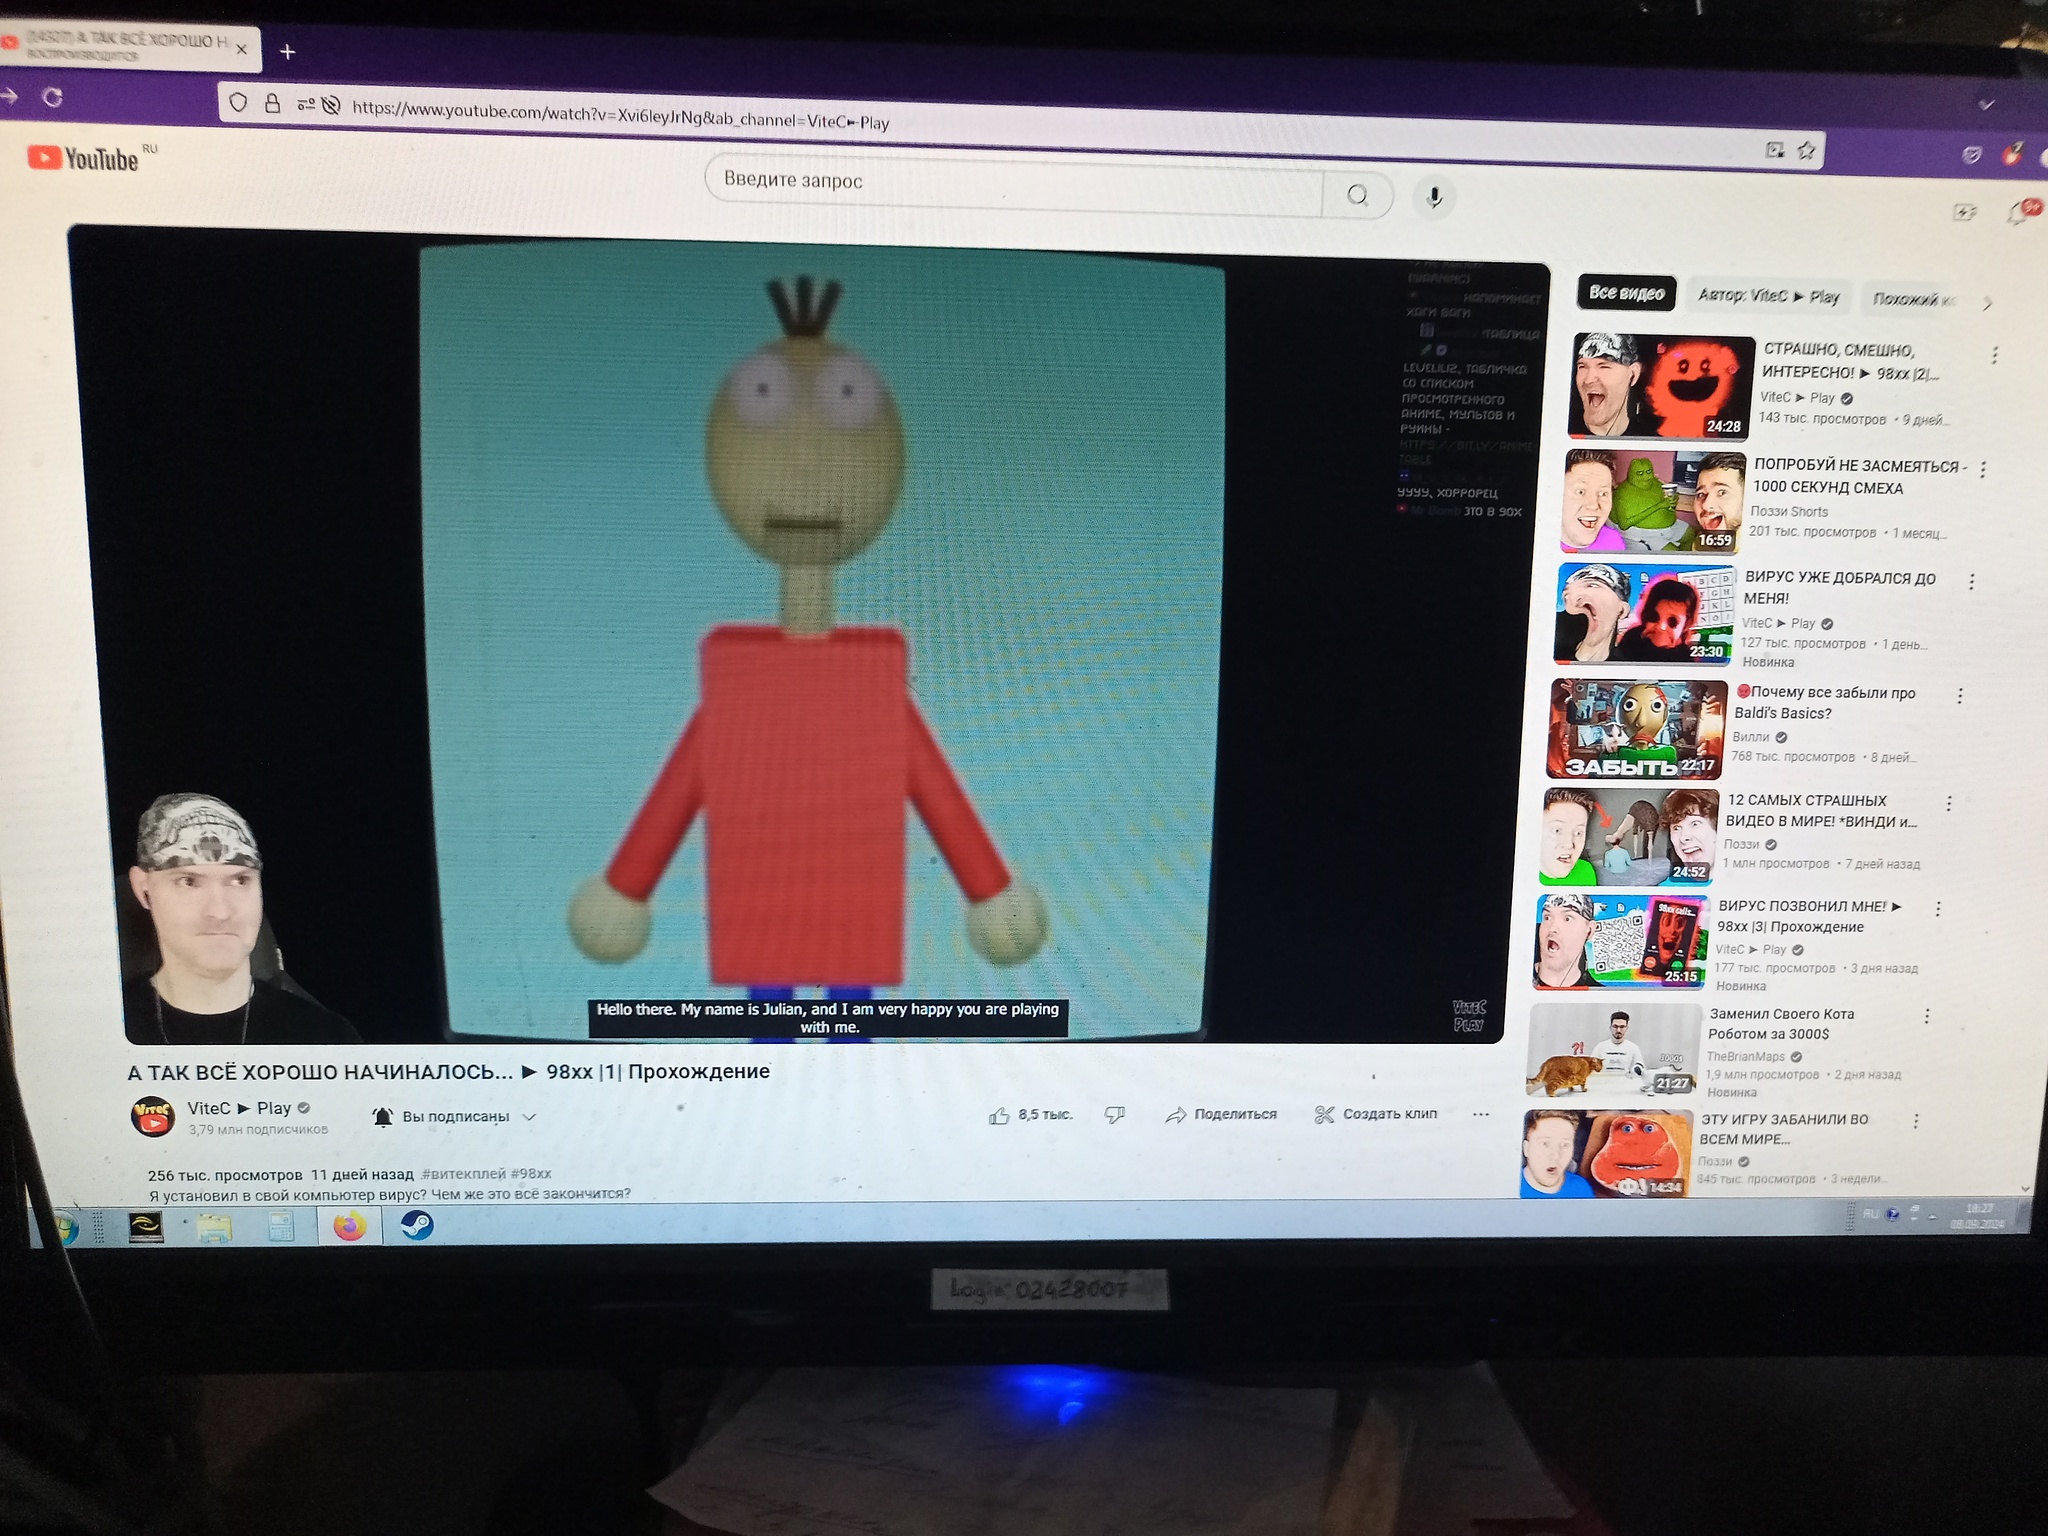Open a new browser tab with plus
This screenshot has width=2048, height=1536.
[x=288, y=51]
